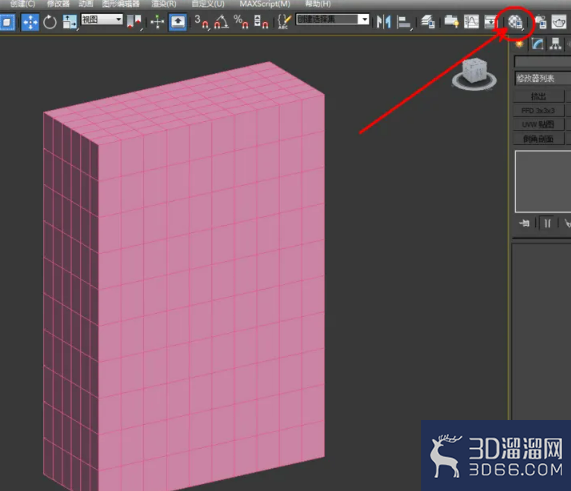571x491 pixels.
Task: Open the reference coordinate system 视图 dropdown
Action: tap(102, 19)
